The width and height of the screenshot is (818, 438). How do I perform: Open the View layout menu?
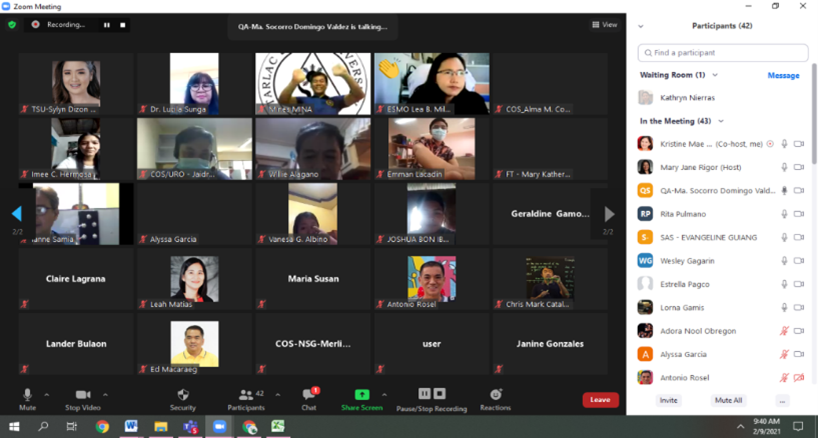604,25
